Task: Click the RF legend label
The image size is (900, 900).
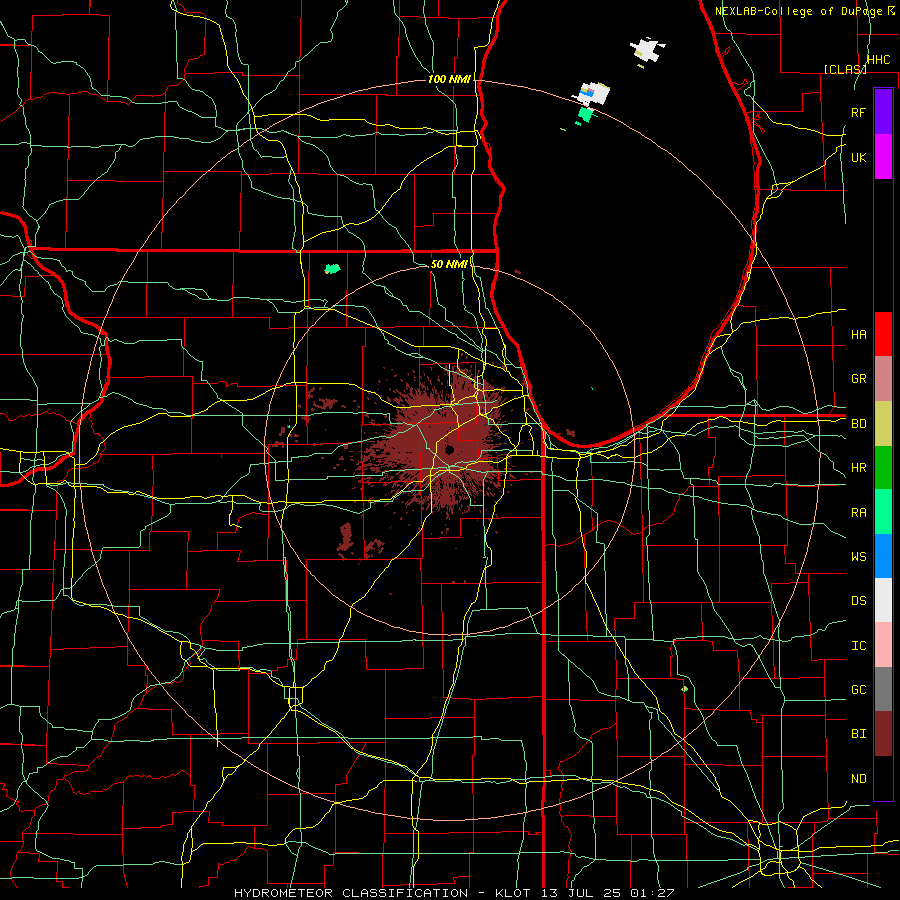Action: (x=858, y=112)
